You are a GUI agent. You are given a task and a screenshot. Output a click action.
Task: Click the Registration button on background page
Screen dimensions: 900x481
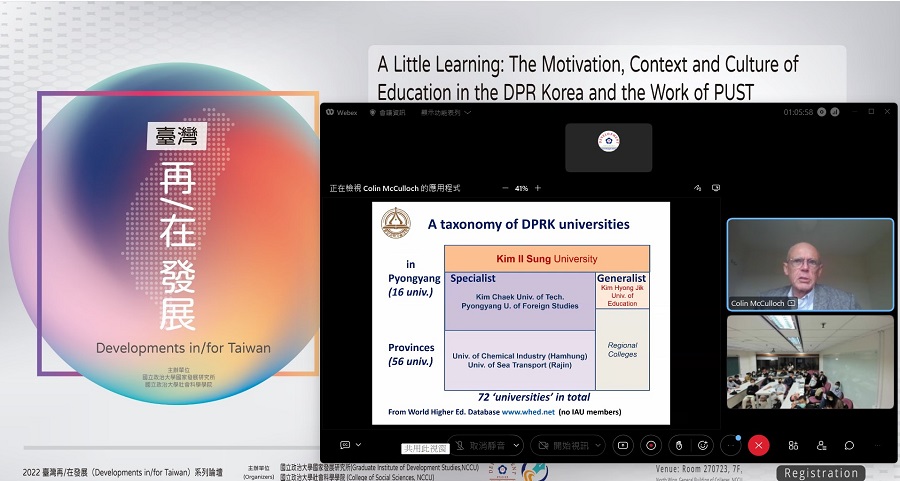pyautogui.click(x=821, y=473)
